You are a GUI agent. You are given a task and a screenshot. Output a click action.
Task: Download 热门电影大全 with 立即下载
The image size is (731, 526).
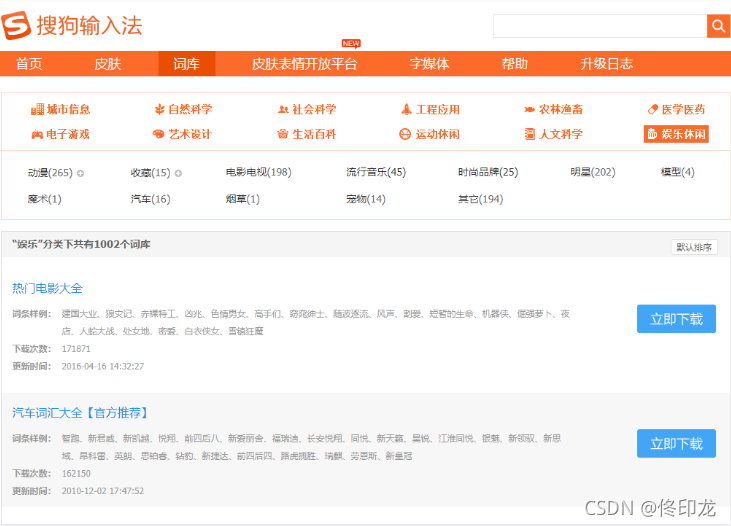click(676, 319)
